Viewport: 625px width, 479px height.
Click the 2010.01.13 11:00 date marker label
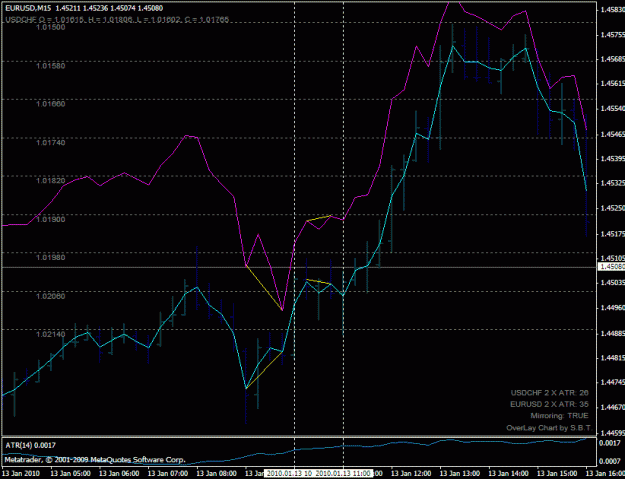tap(344, 473)
